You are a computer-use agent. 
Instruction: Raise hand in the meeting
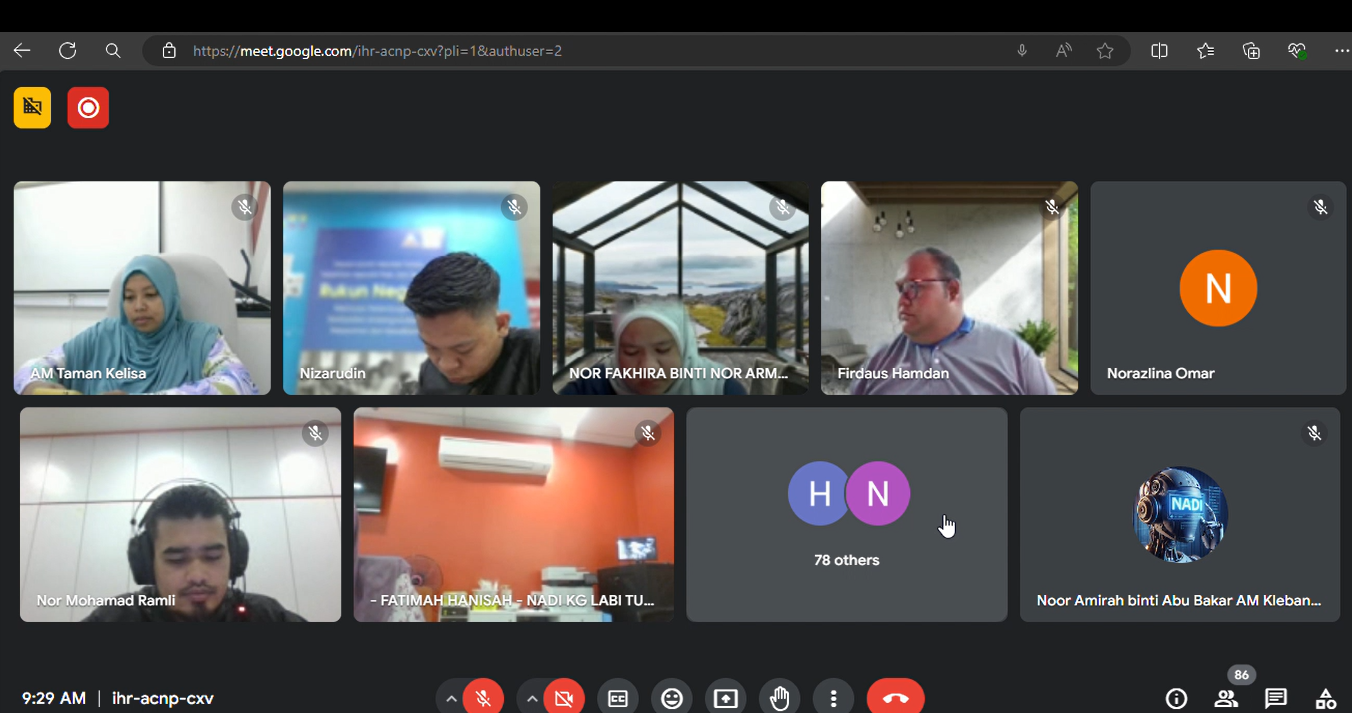click(x=780, y=698)
